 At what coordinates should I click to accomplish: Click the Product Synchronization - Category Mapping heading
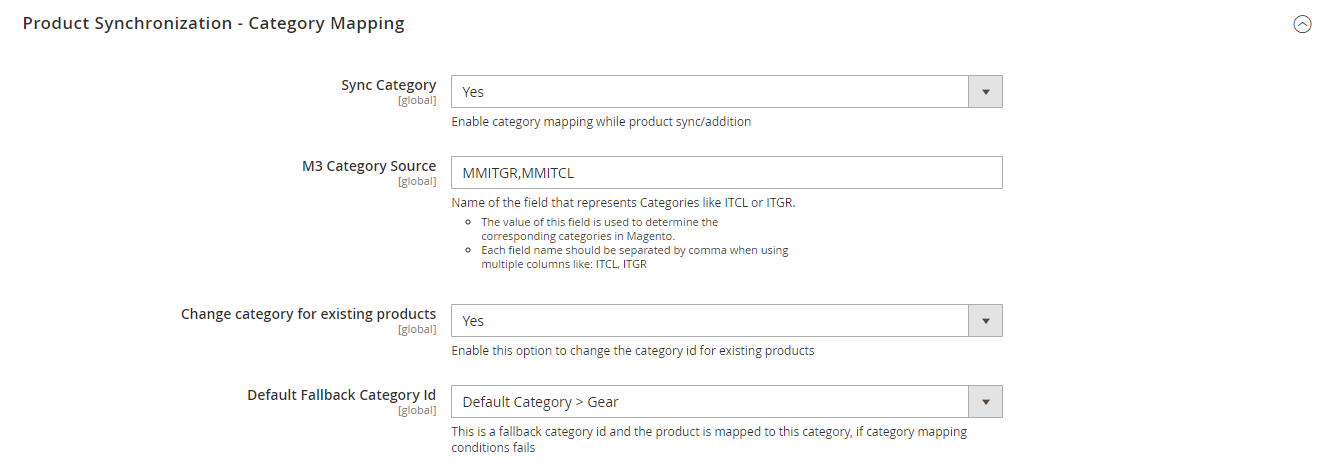coord(213,24)
